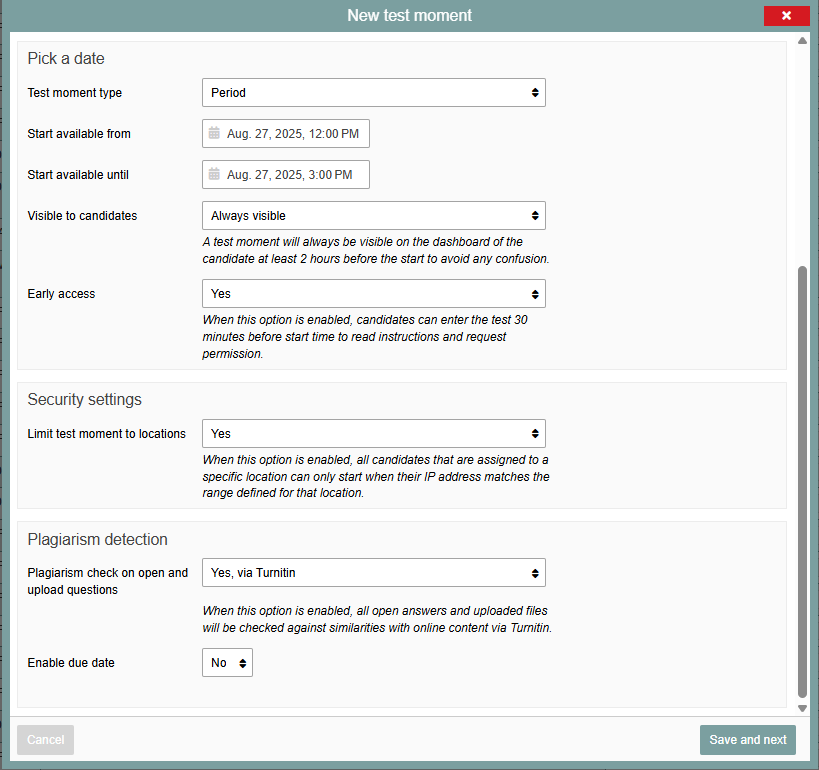Screen dimensions: 819x770
Task: Click the Save and next button
Action: [x=747, y=740]
